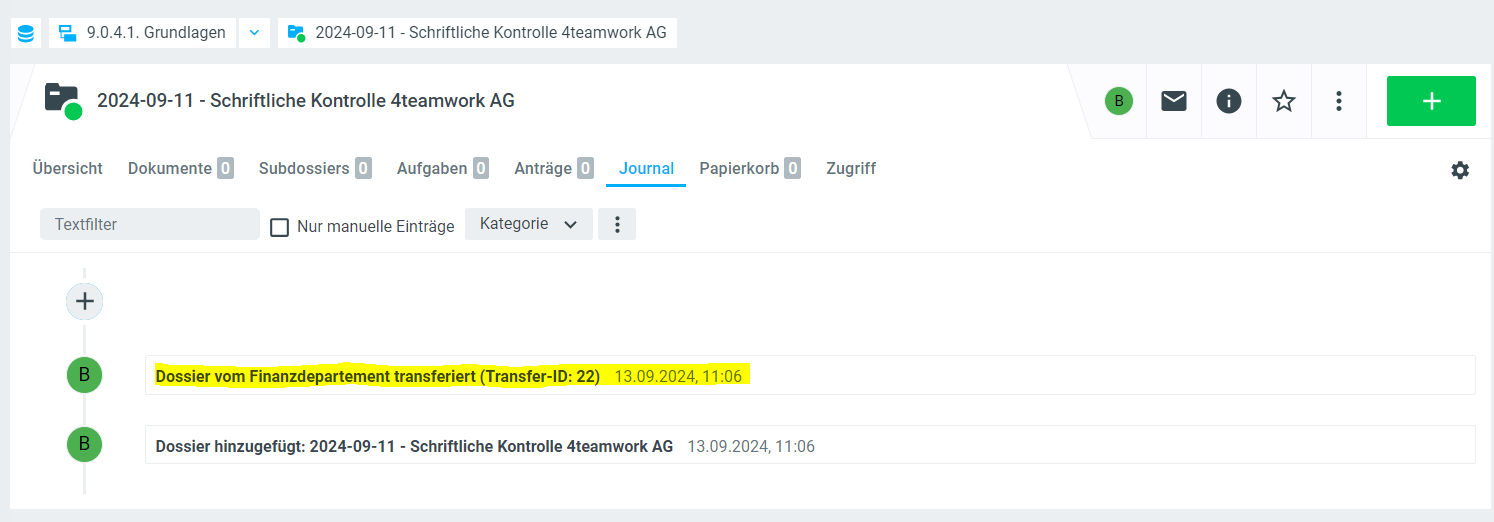This screenshot has width=1494, height=522.
Task: Expand the Kategorie dropdown
Action: point(528,224)
